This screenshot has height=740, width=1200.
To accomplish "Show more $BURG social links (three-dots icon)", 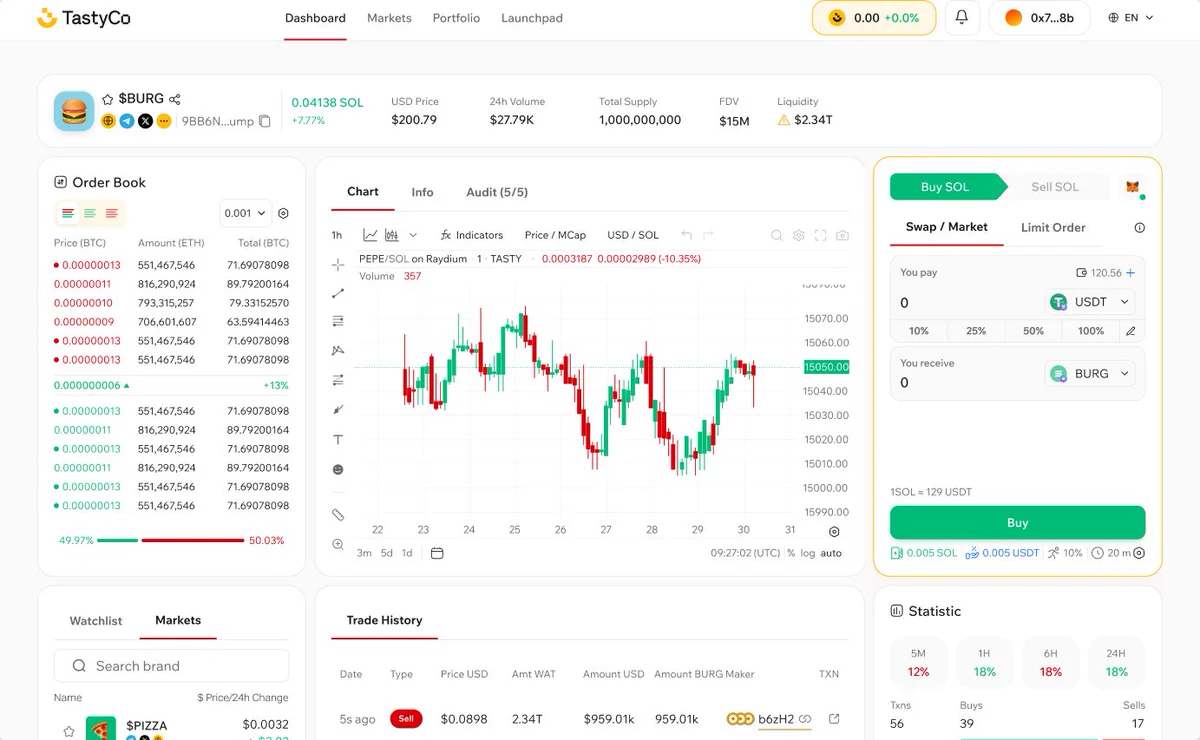I will point(164,121).
